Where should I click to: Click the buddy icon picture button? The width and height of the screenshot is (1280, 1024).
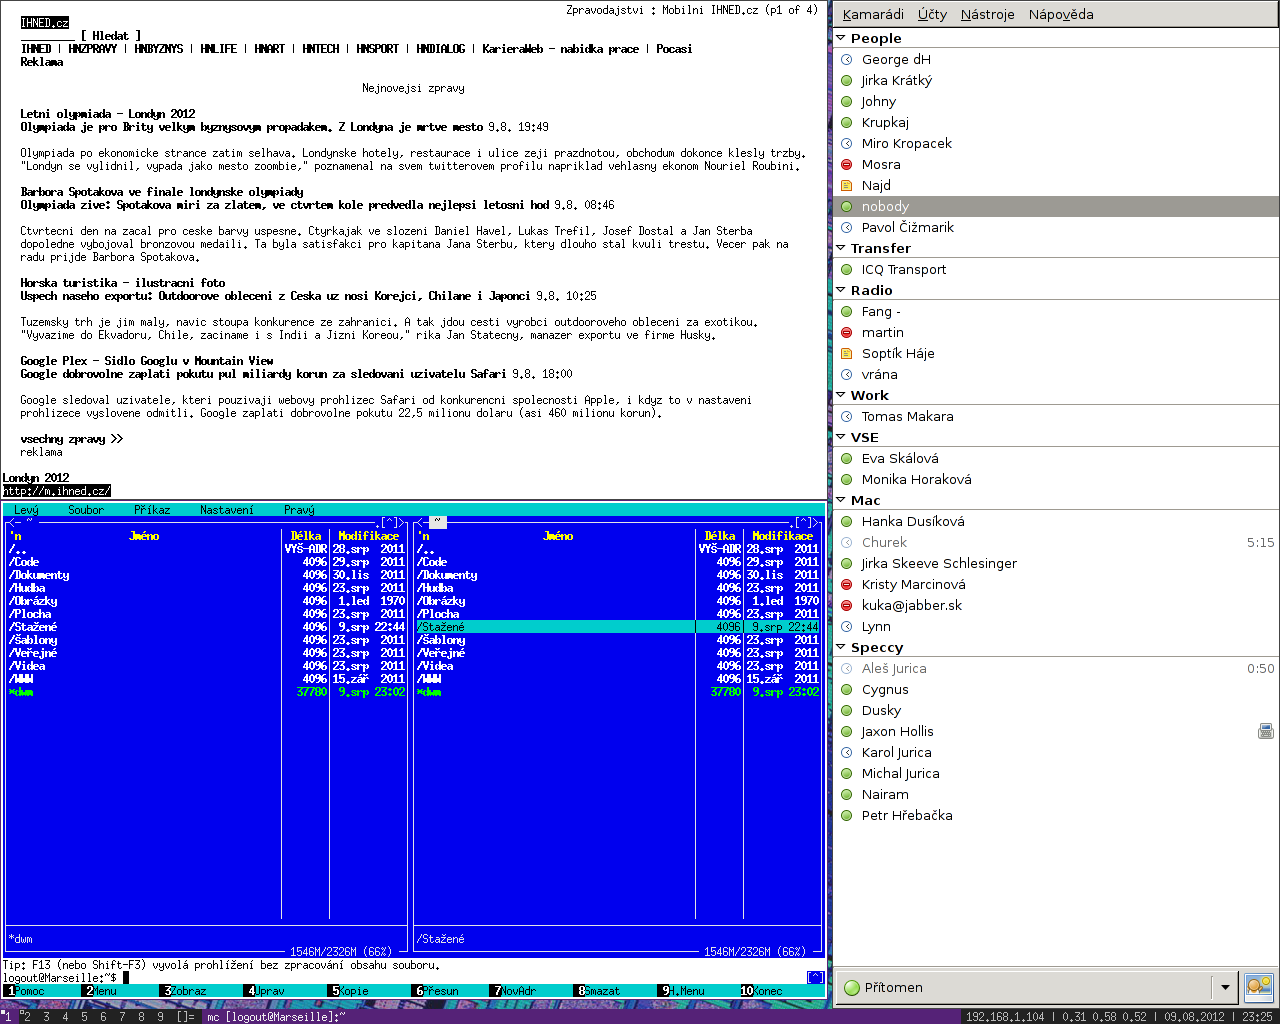(1258, 987)
